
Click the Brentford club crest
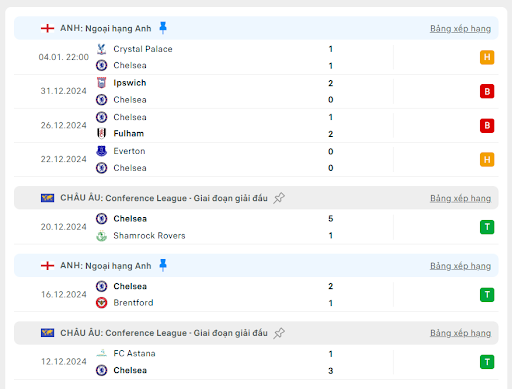[101, 303]
